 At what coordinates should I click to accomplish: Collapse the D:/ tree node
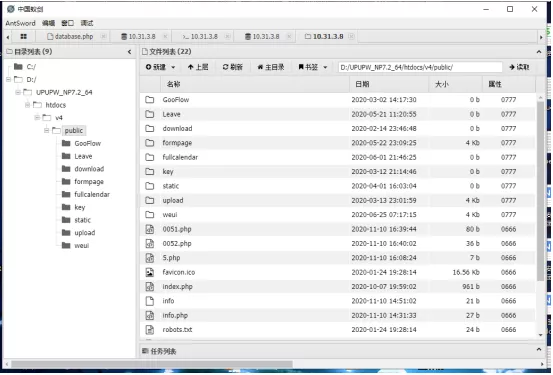point(8,79)
